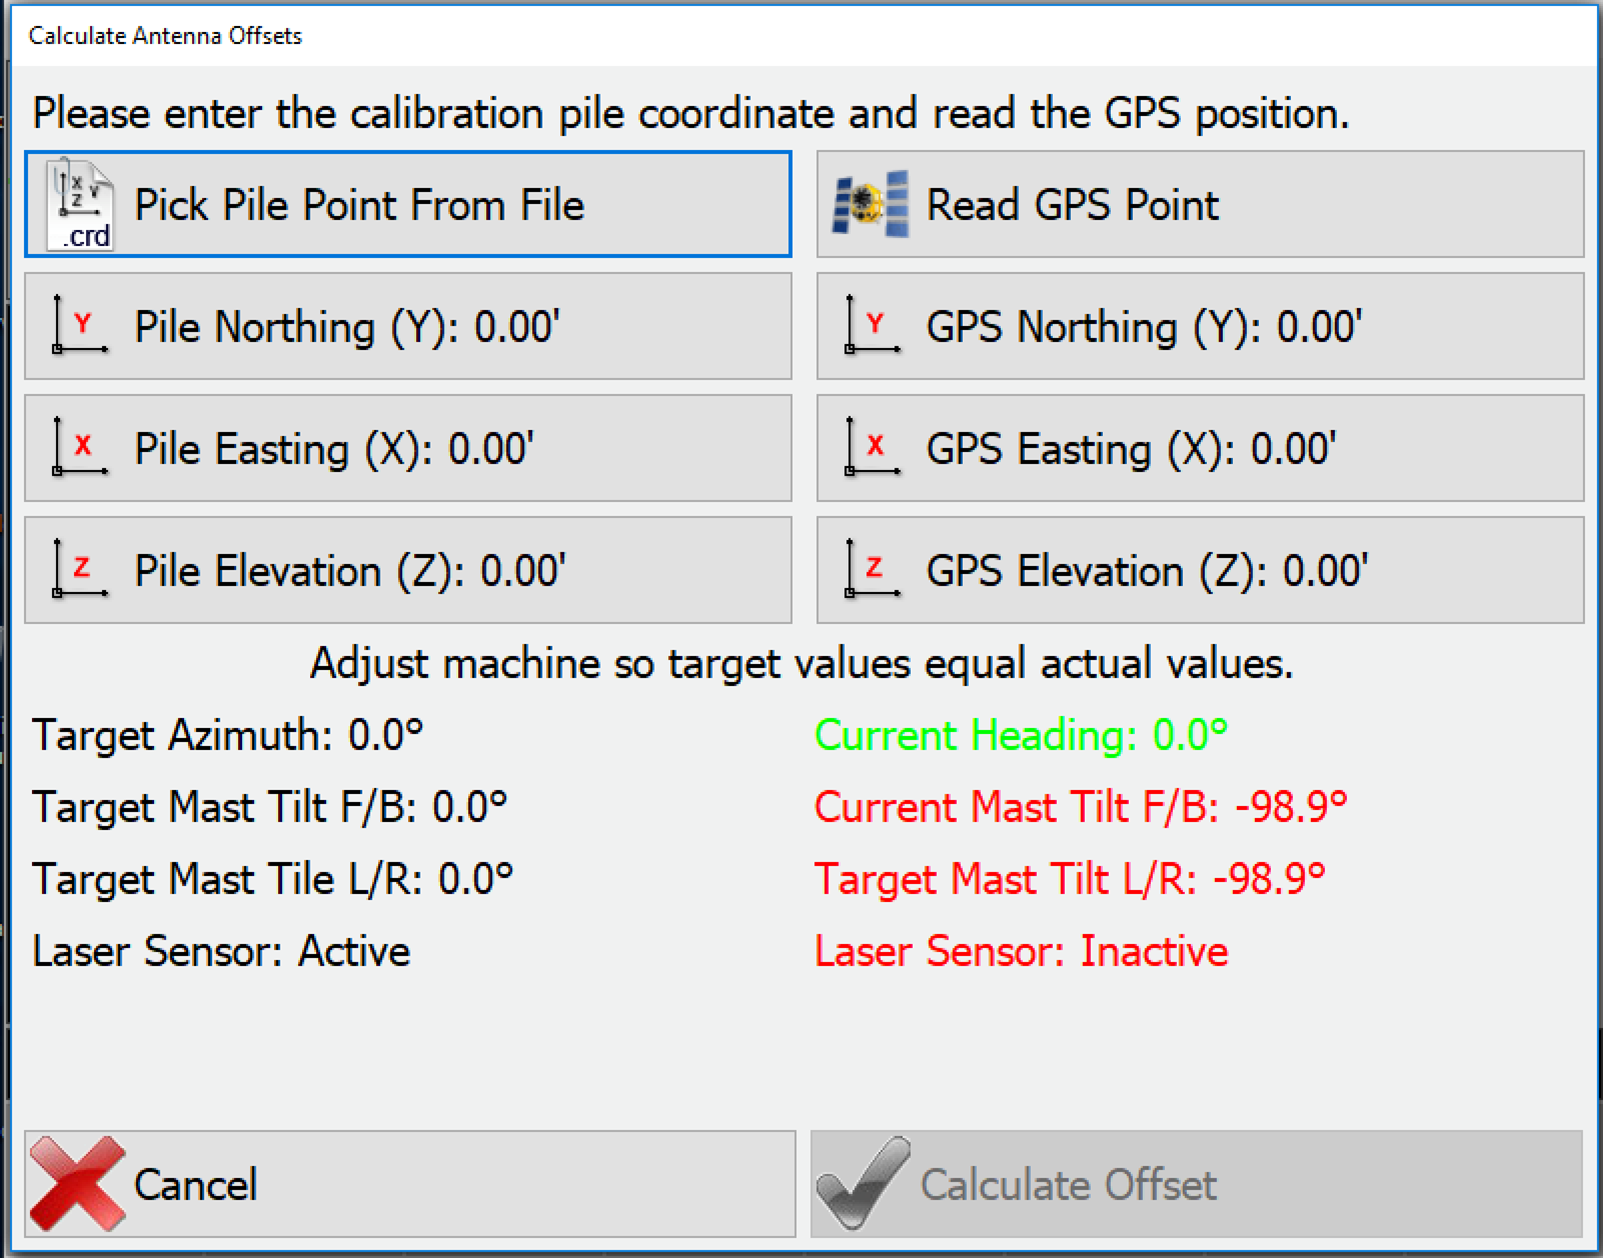Click the .crd file icon
The image size is (1603, 1258).
click(78, 205)
